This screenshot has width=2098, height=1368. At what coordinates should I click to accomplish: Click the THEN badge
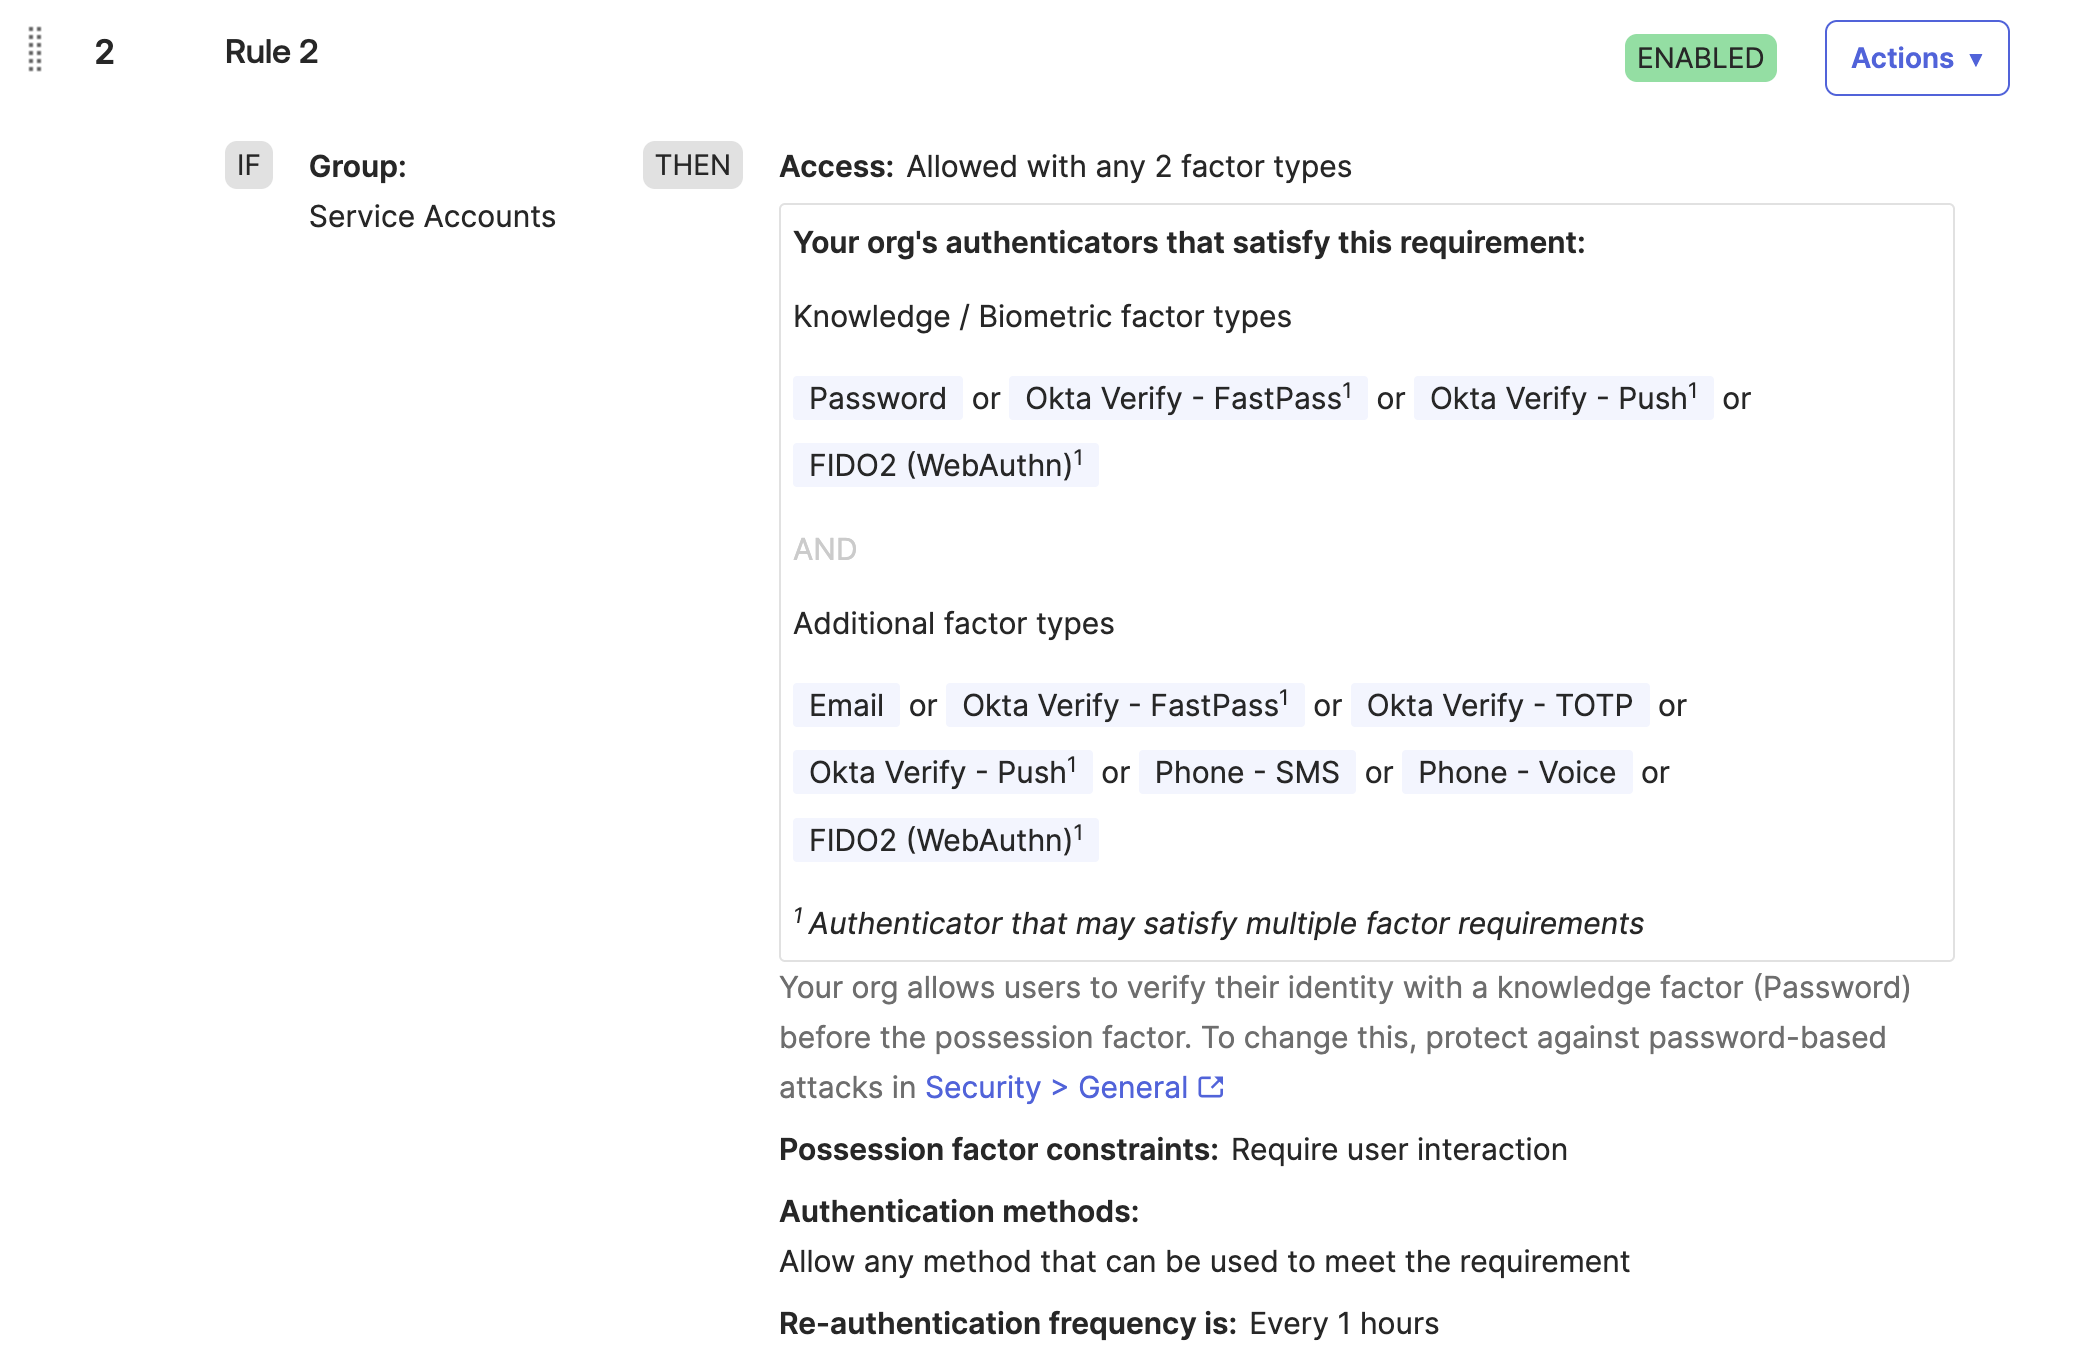692,165
